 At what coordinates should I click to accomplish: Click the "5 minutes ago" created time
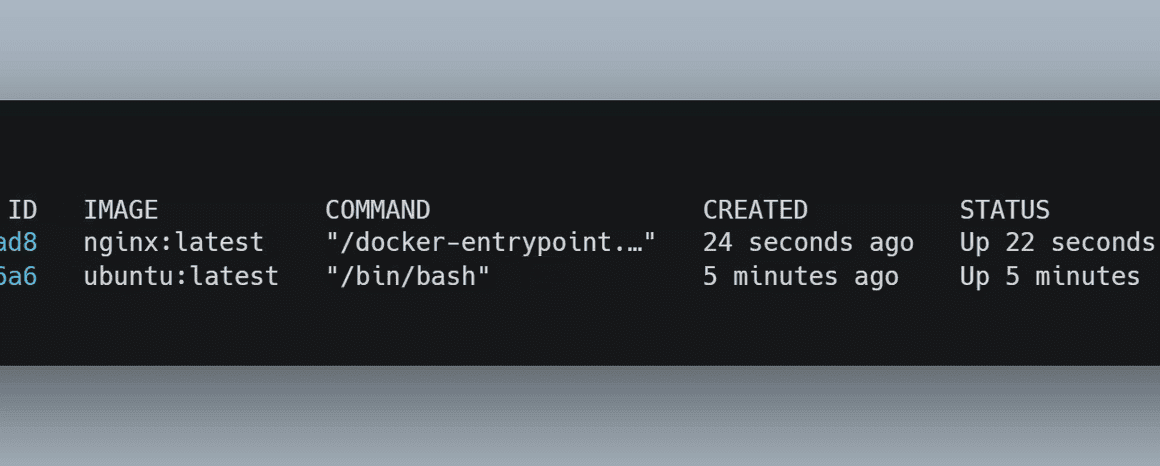(800, 276)
